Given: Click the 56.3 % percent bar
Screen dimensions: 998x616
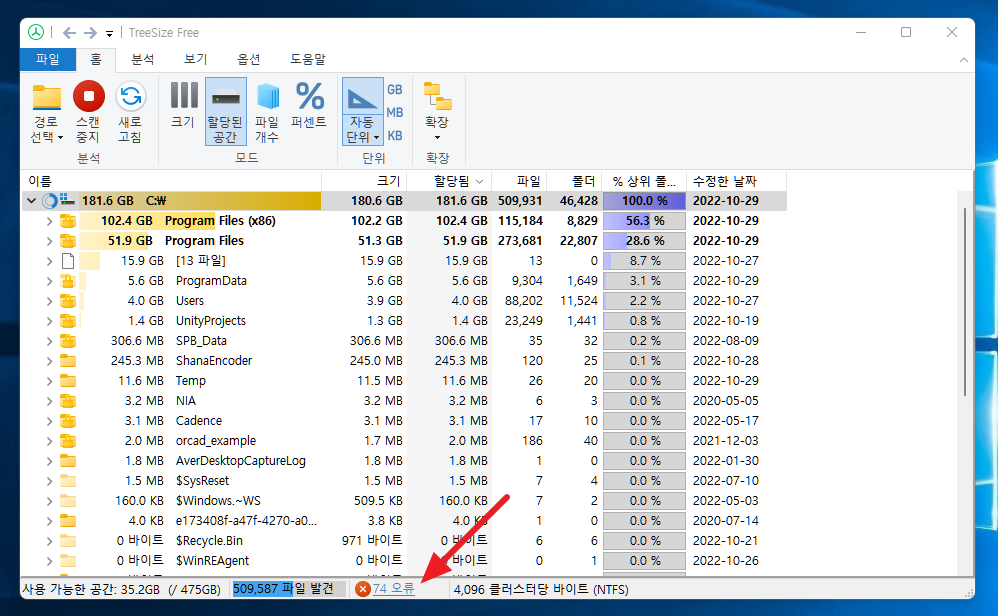Looking at the screenshot, I should (644, 221).
